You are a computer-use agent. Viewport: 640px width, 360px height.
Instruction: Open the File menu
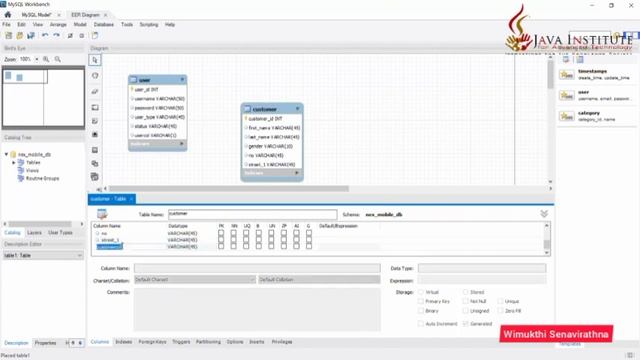(x=7, y=24)
